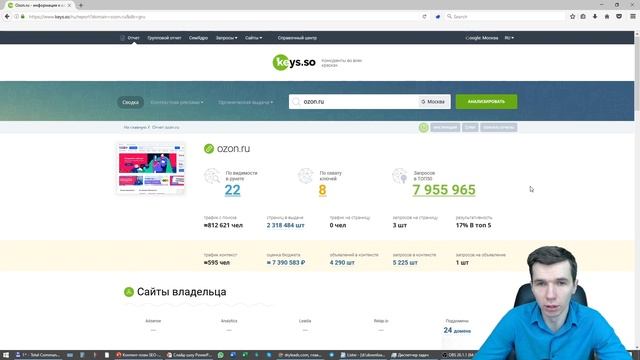Click the green circular icon in the breadcrumb bar
This screenshot has width=640, height=360.
[x=423, y=127]
